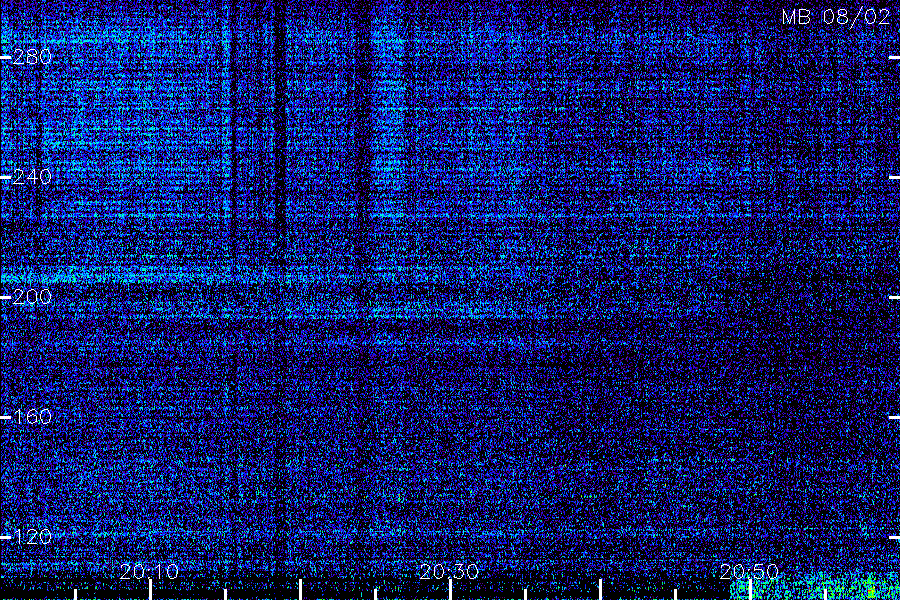The height and width of the screenshot is (600, 900).
Task: Click the 200 frequency axis label
Action: (x=32, y=297)
